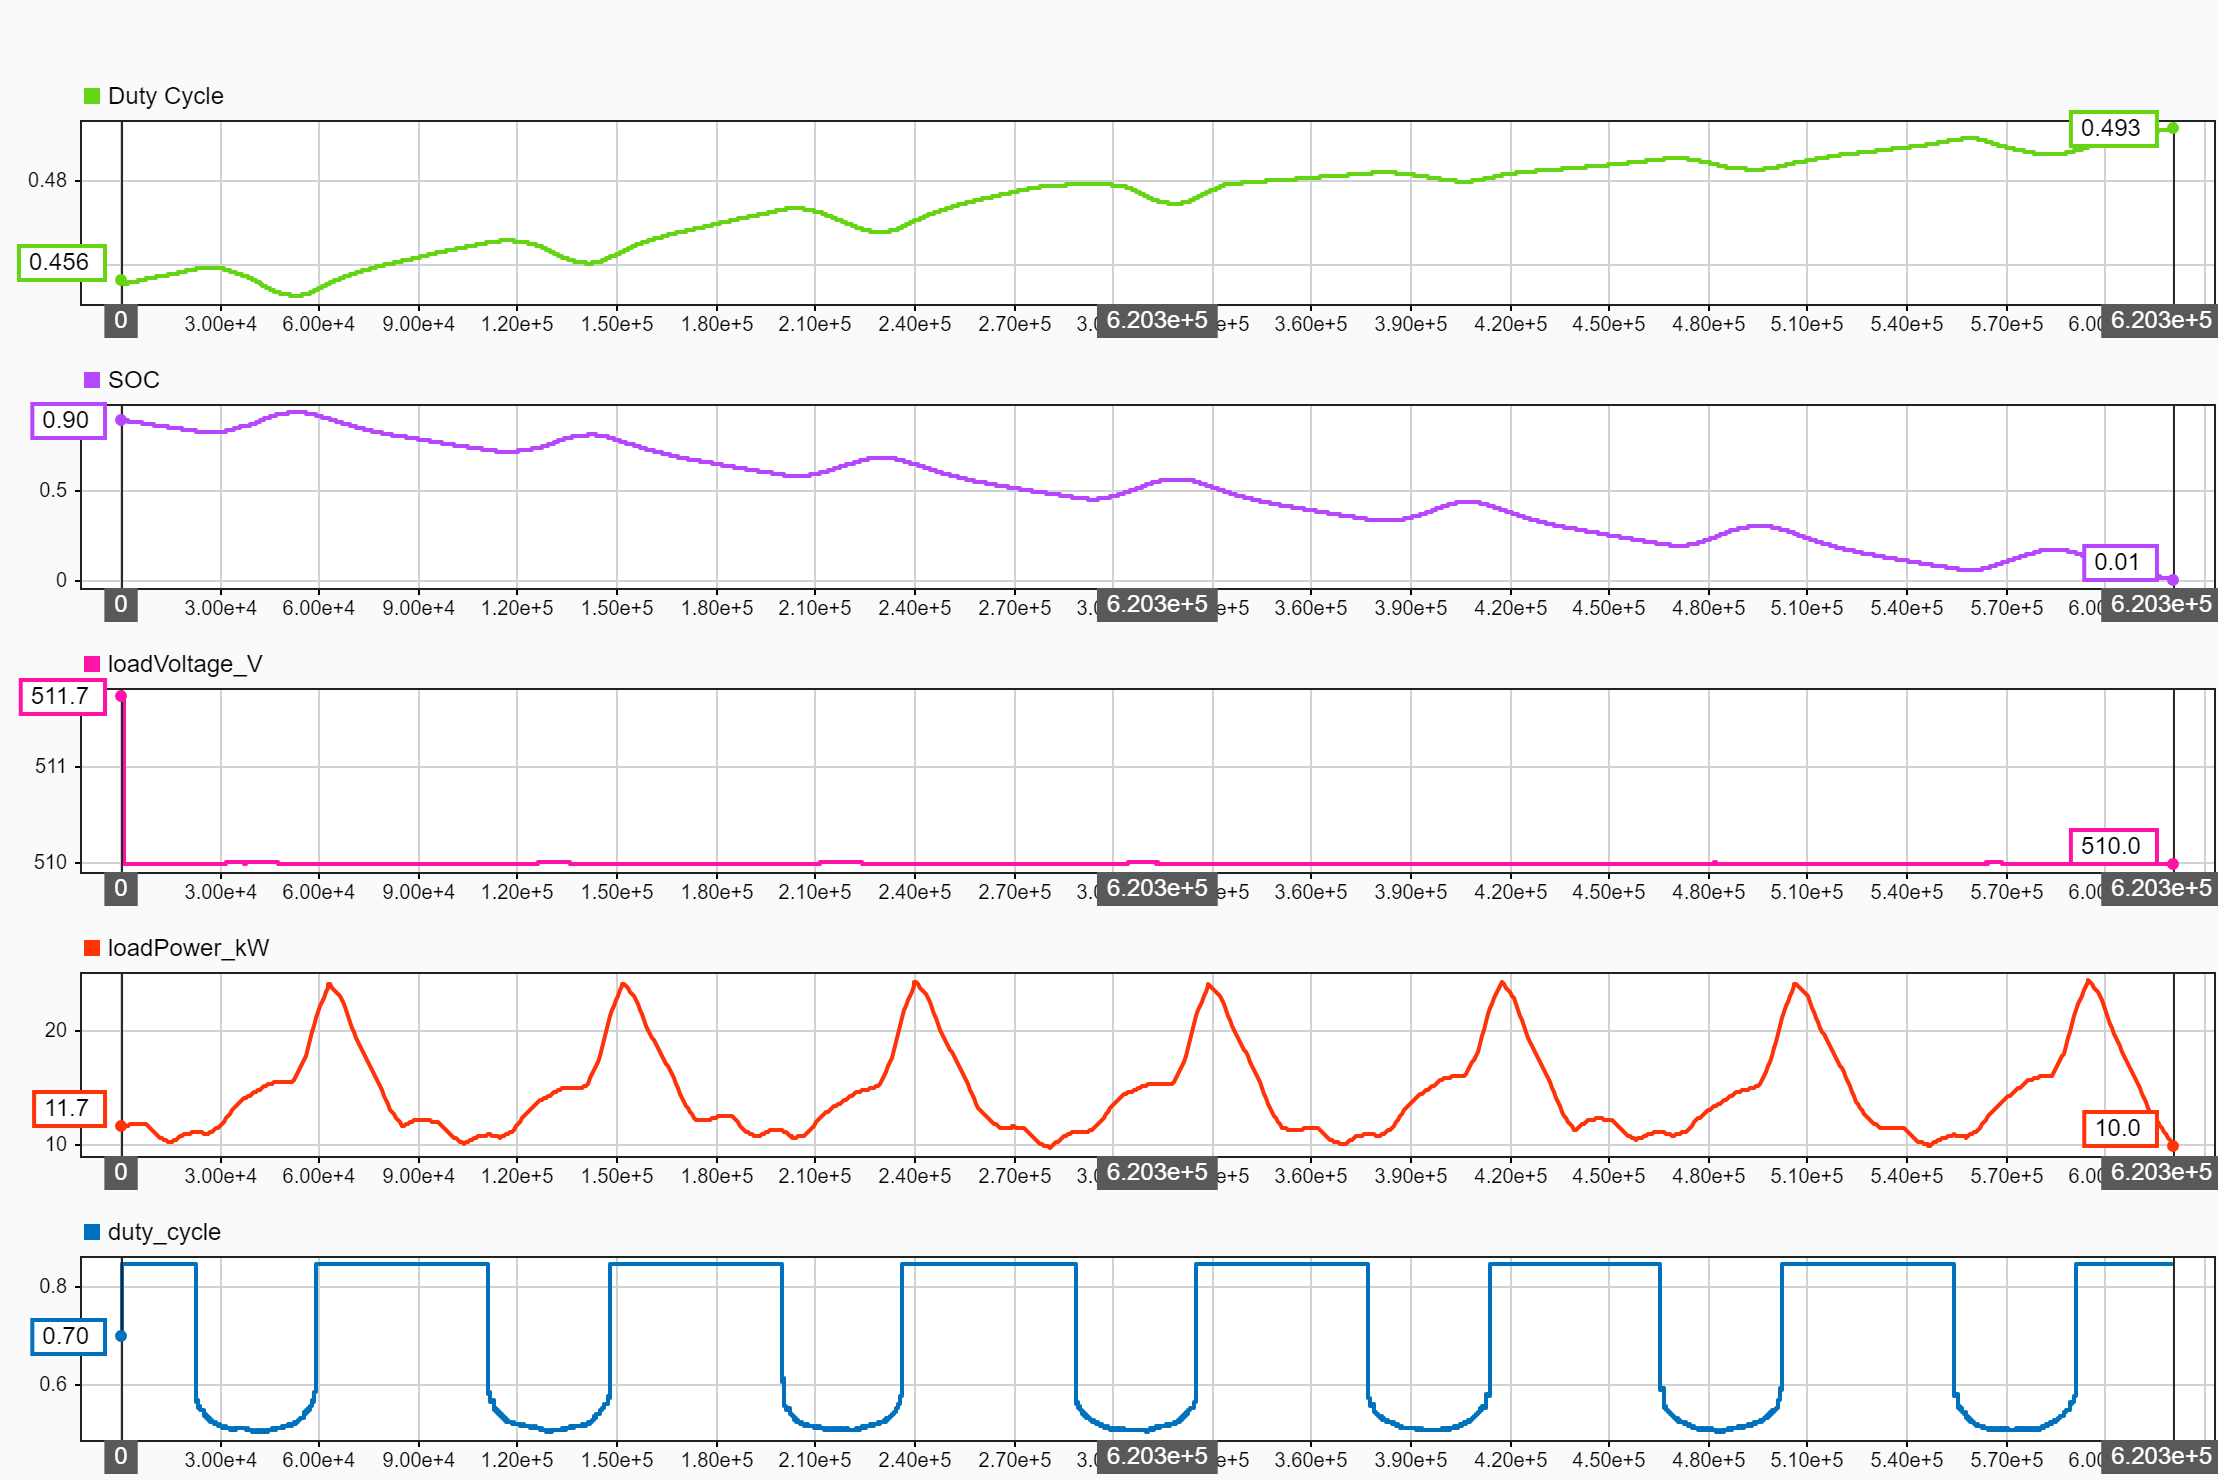
Task: Select the 'SOC' signal label
Action: tap(134, 380)
